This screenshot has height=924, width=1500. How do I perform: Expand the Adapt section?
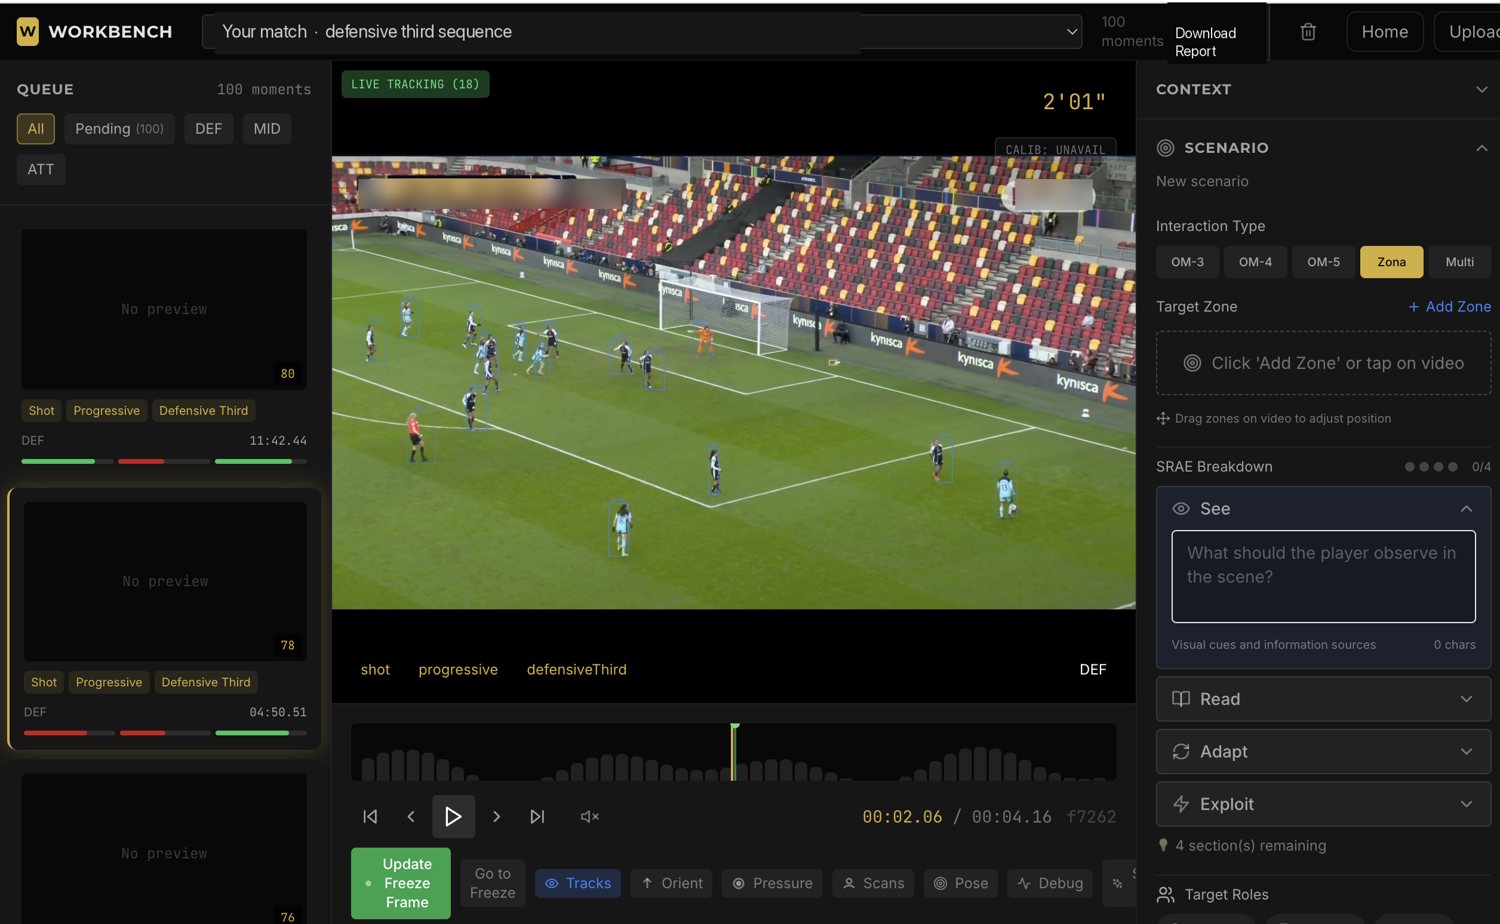pos(1323,752)
